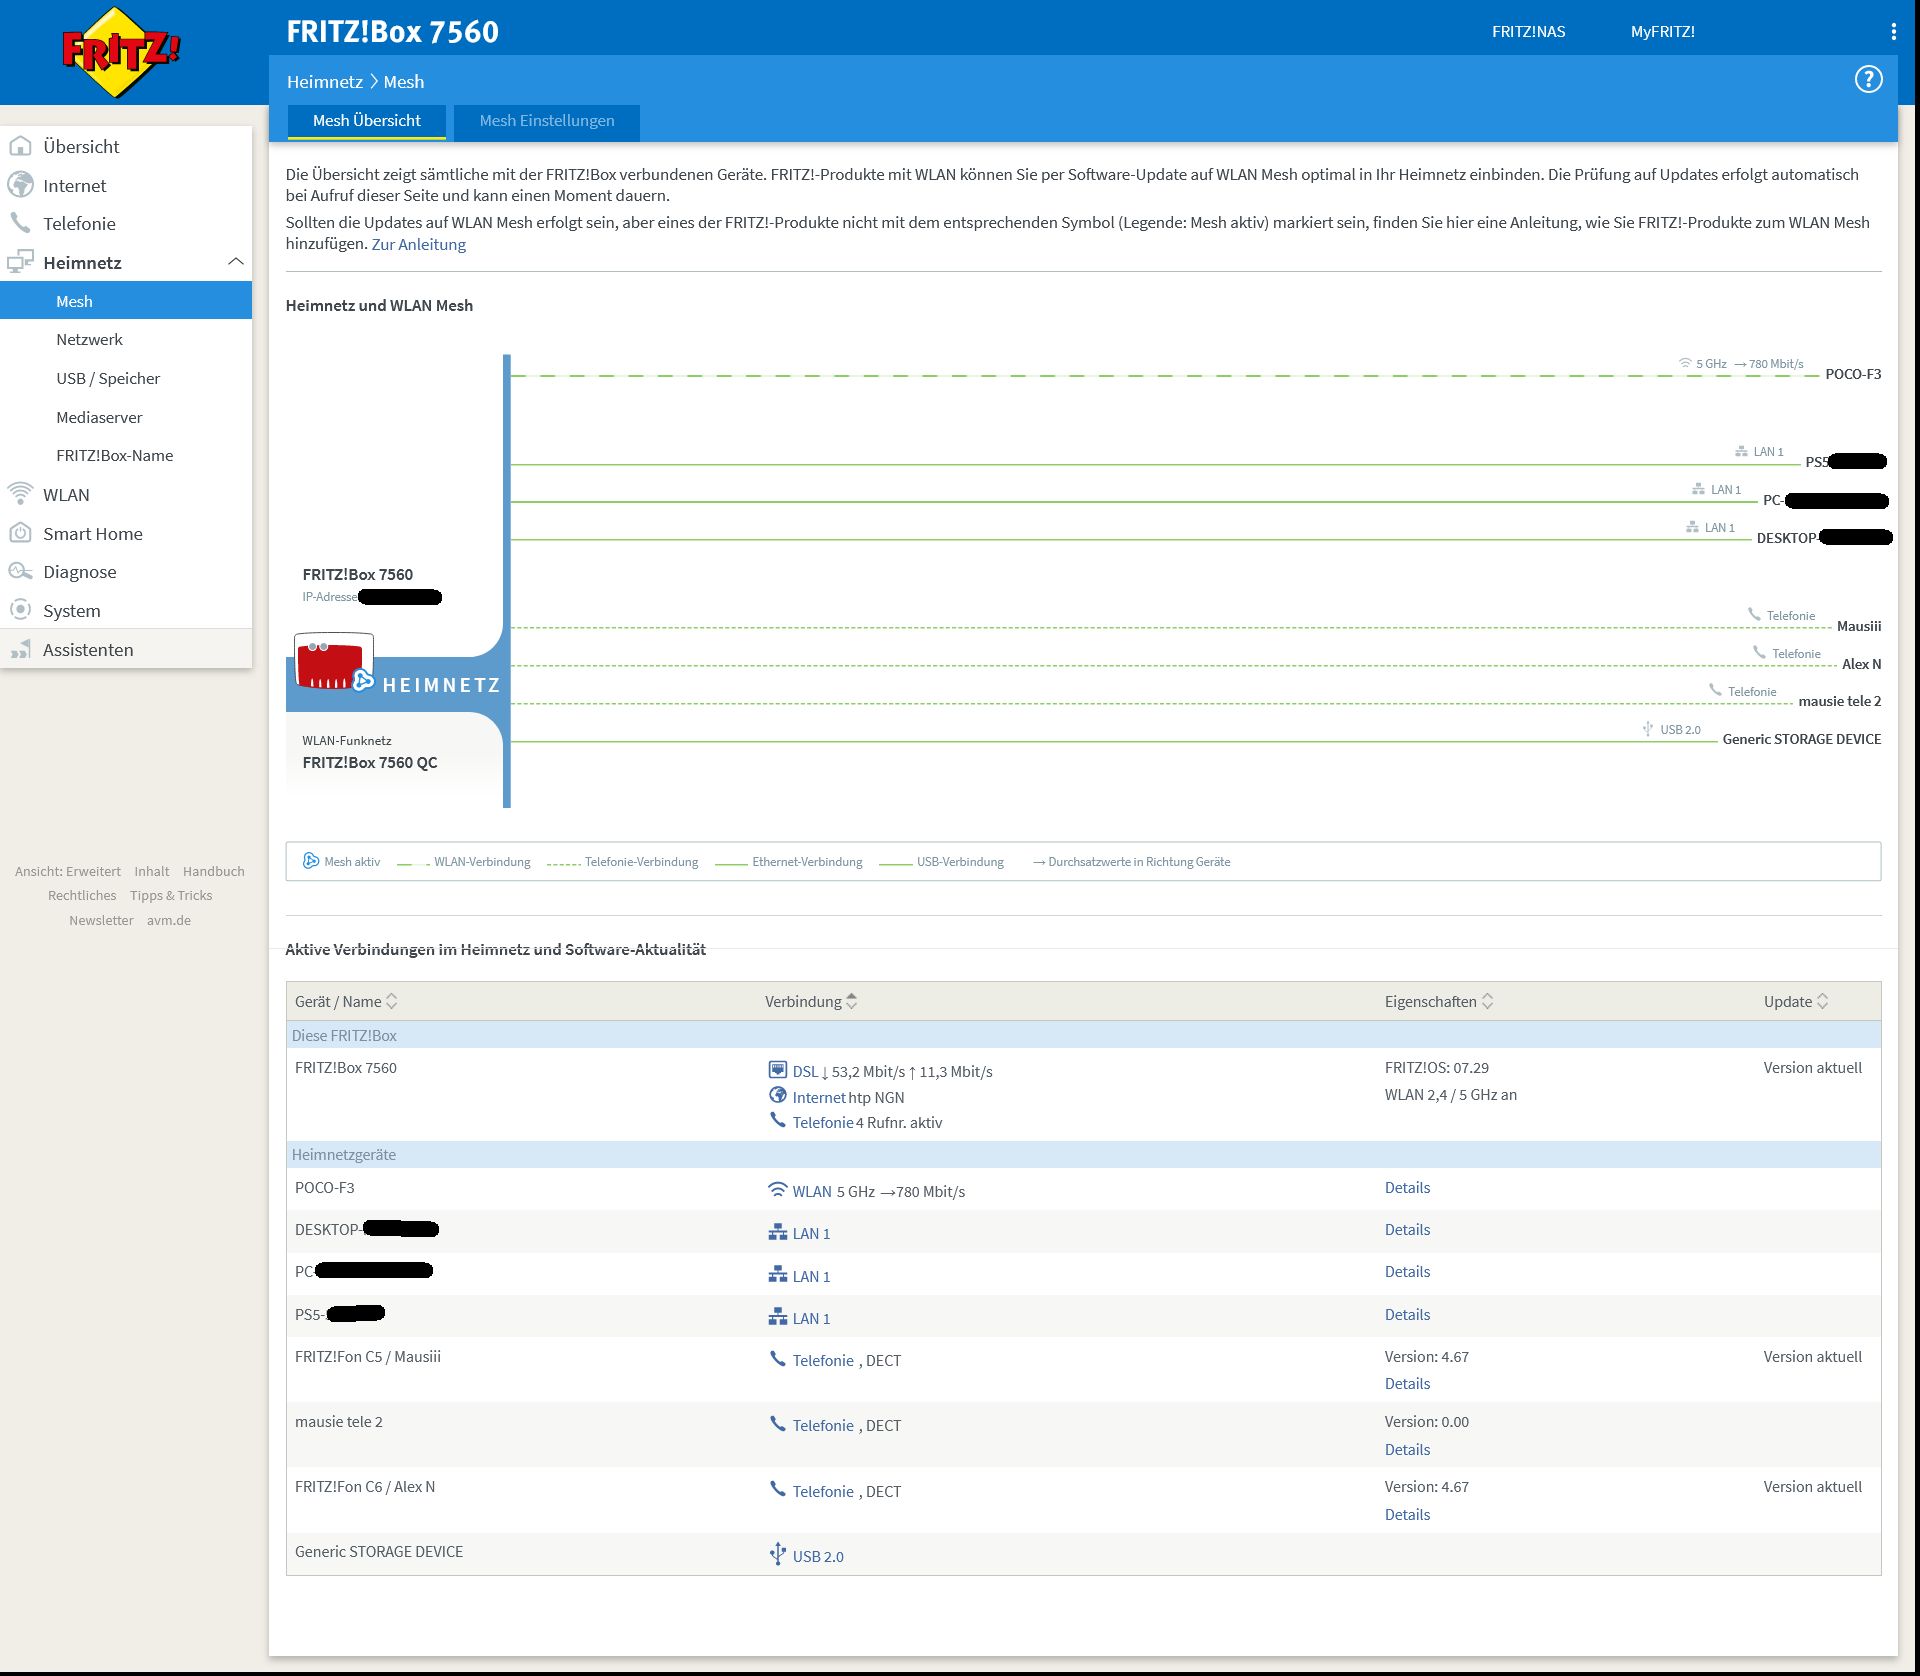Viewport: 1920px width, 1676px height.
Task: Collapse the Heimnetz menu chevron
Action: coord(236,262)
